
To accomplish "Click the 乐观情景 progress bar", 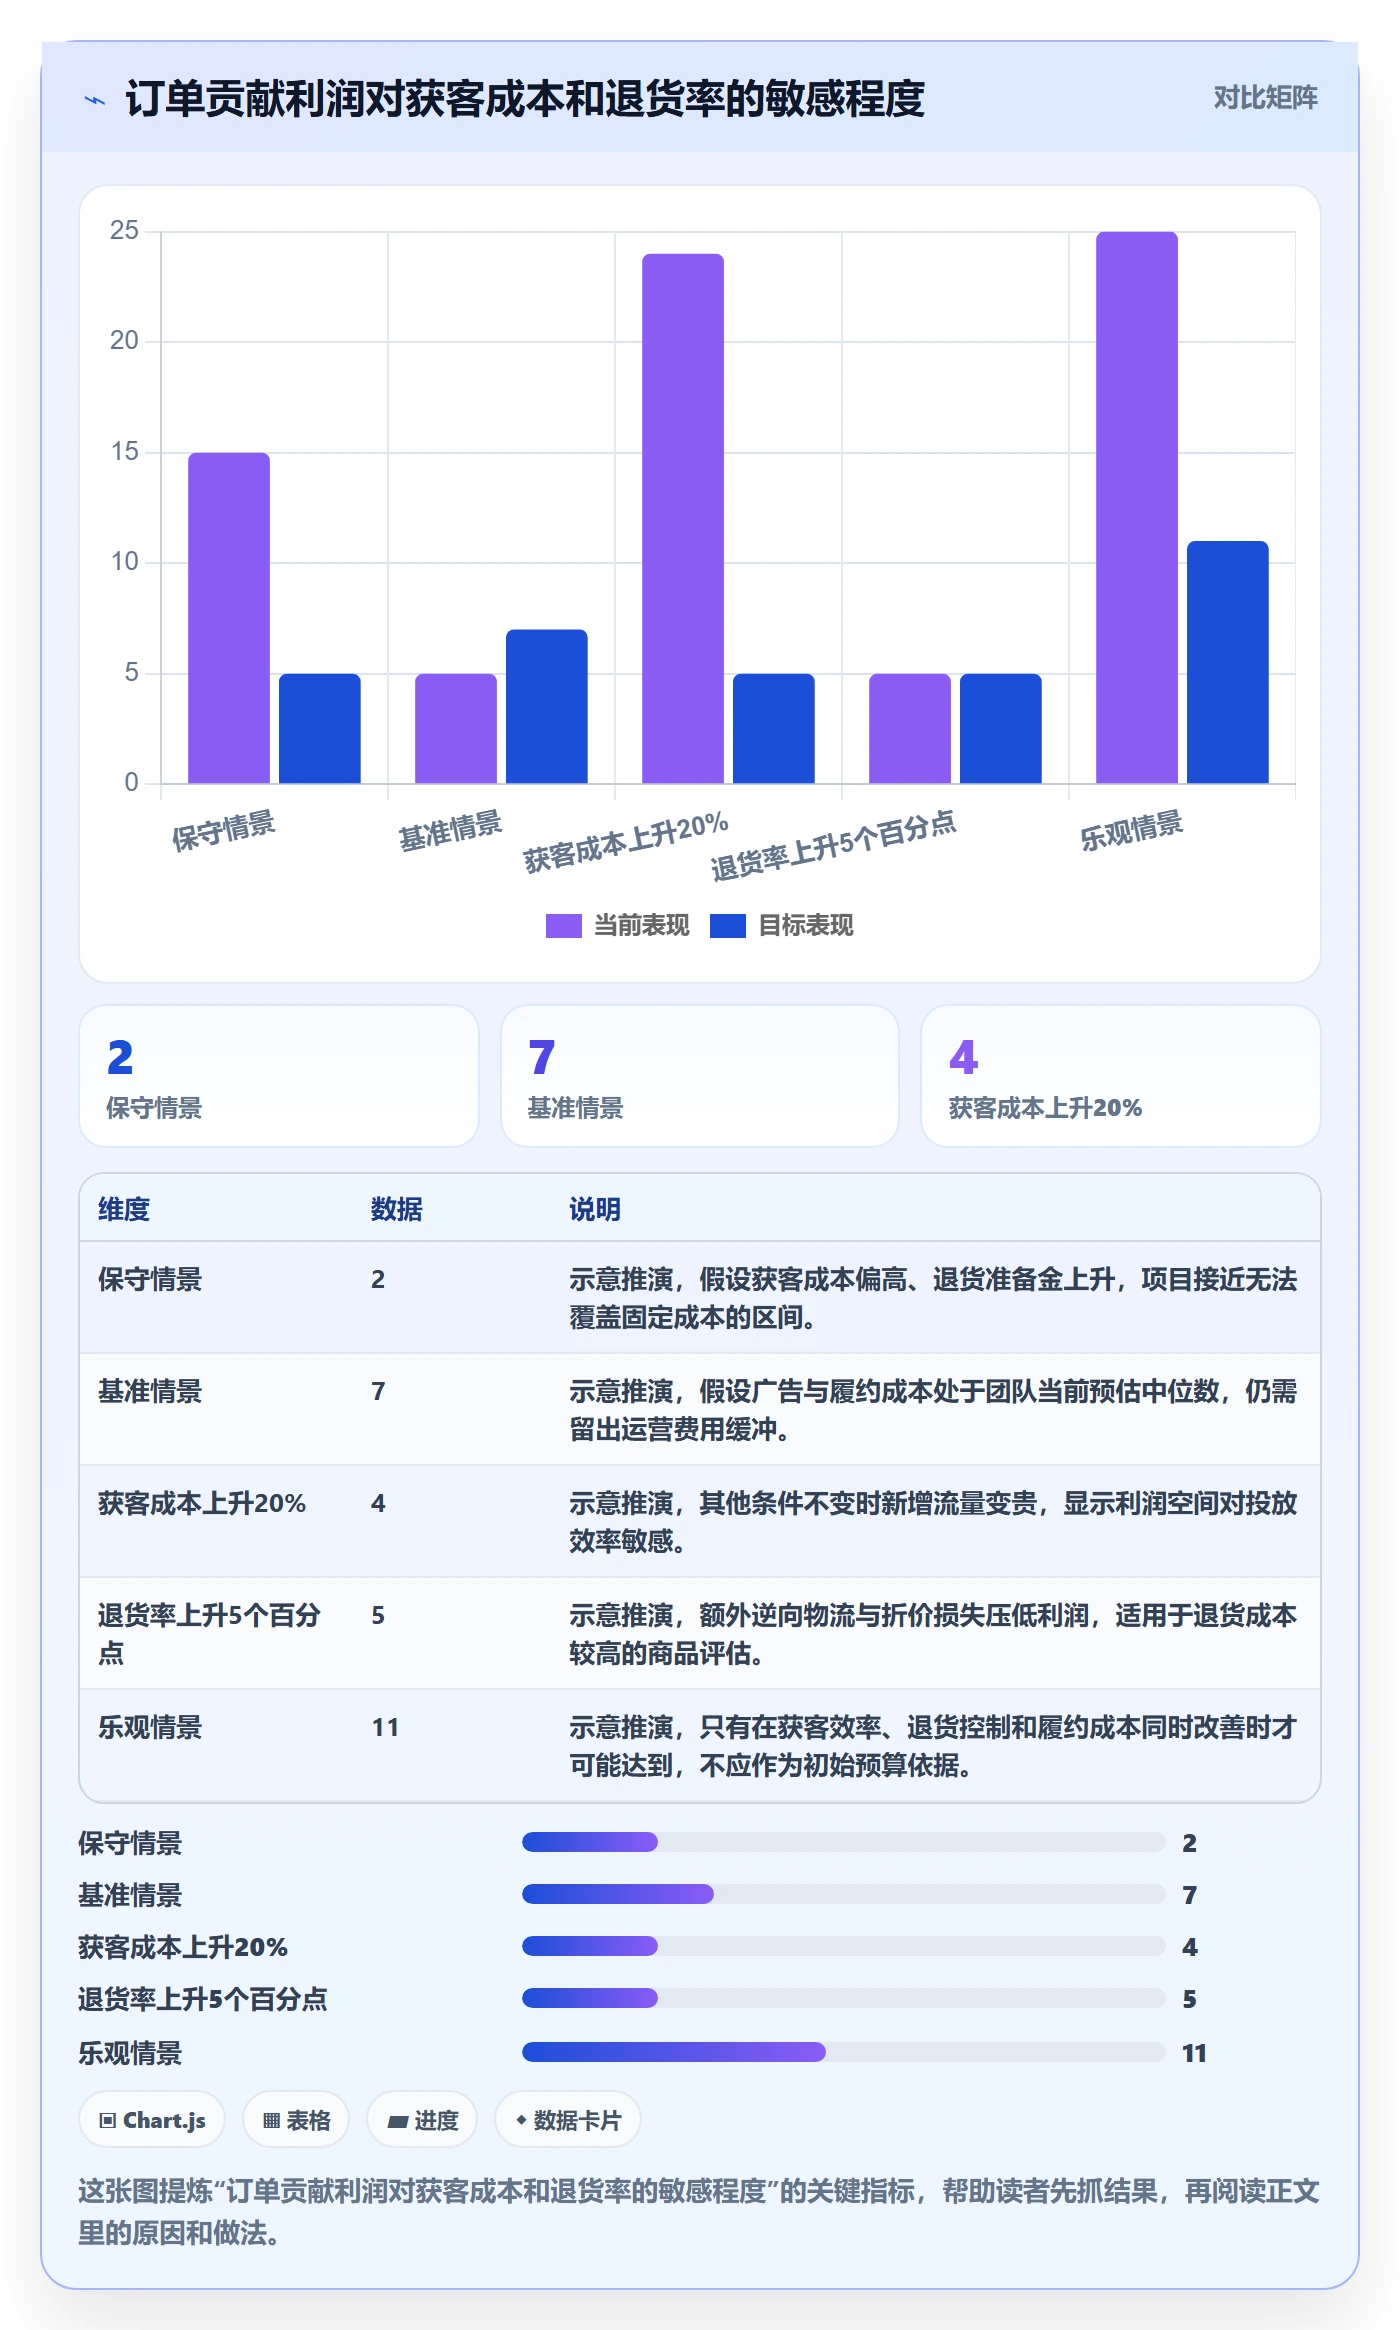I will (844, 2052).
